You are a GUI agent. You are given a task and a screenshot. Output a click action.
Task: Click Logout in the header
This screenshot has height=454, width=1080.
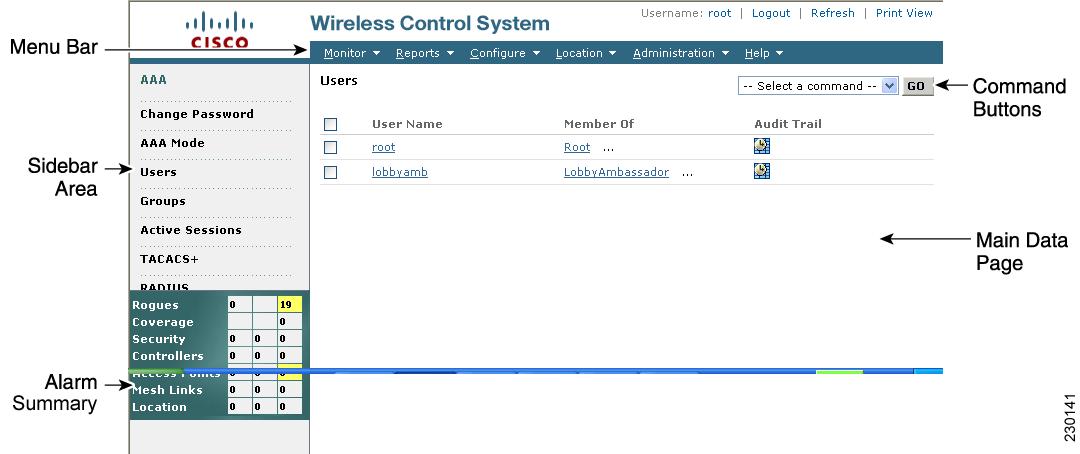point(771,13)
